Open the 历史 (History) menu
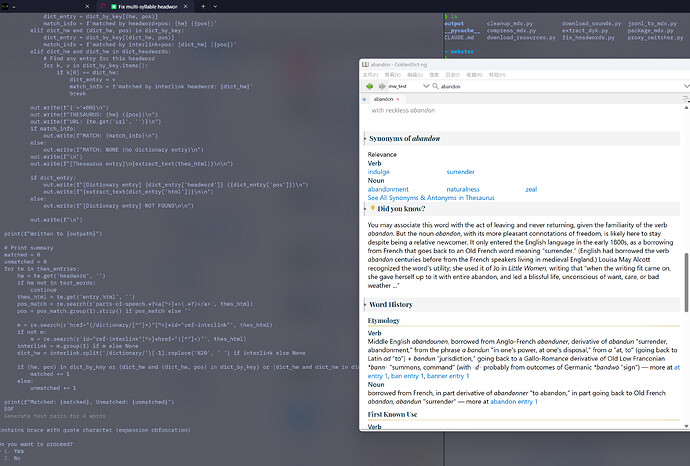Screen dimensions: 690x466 pos(452,75)
